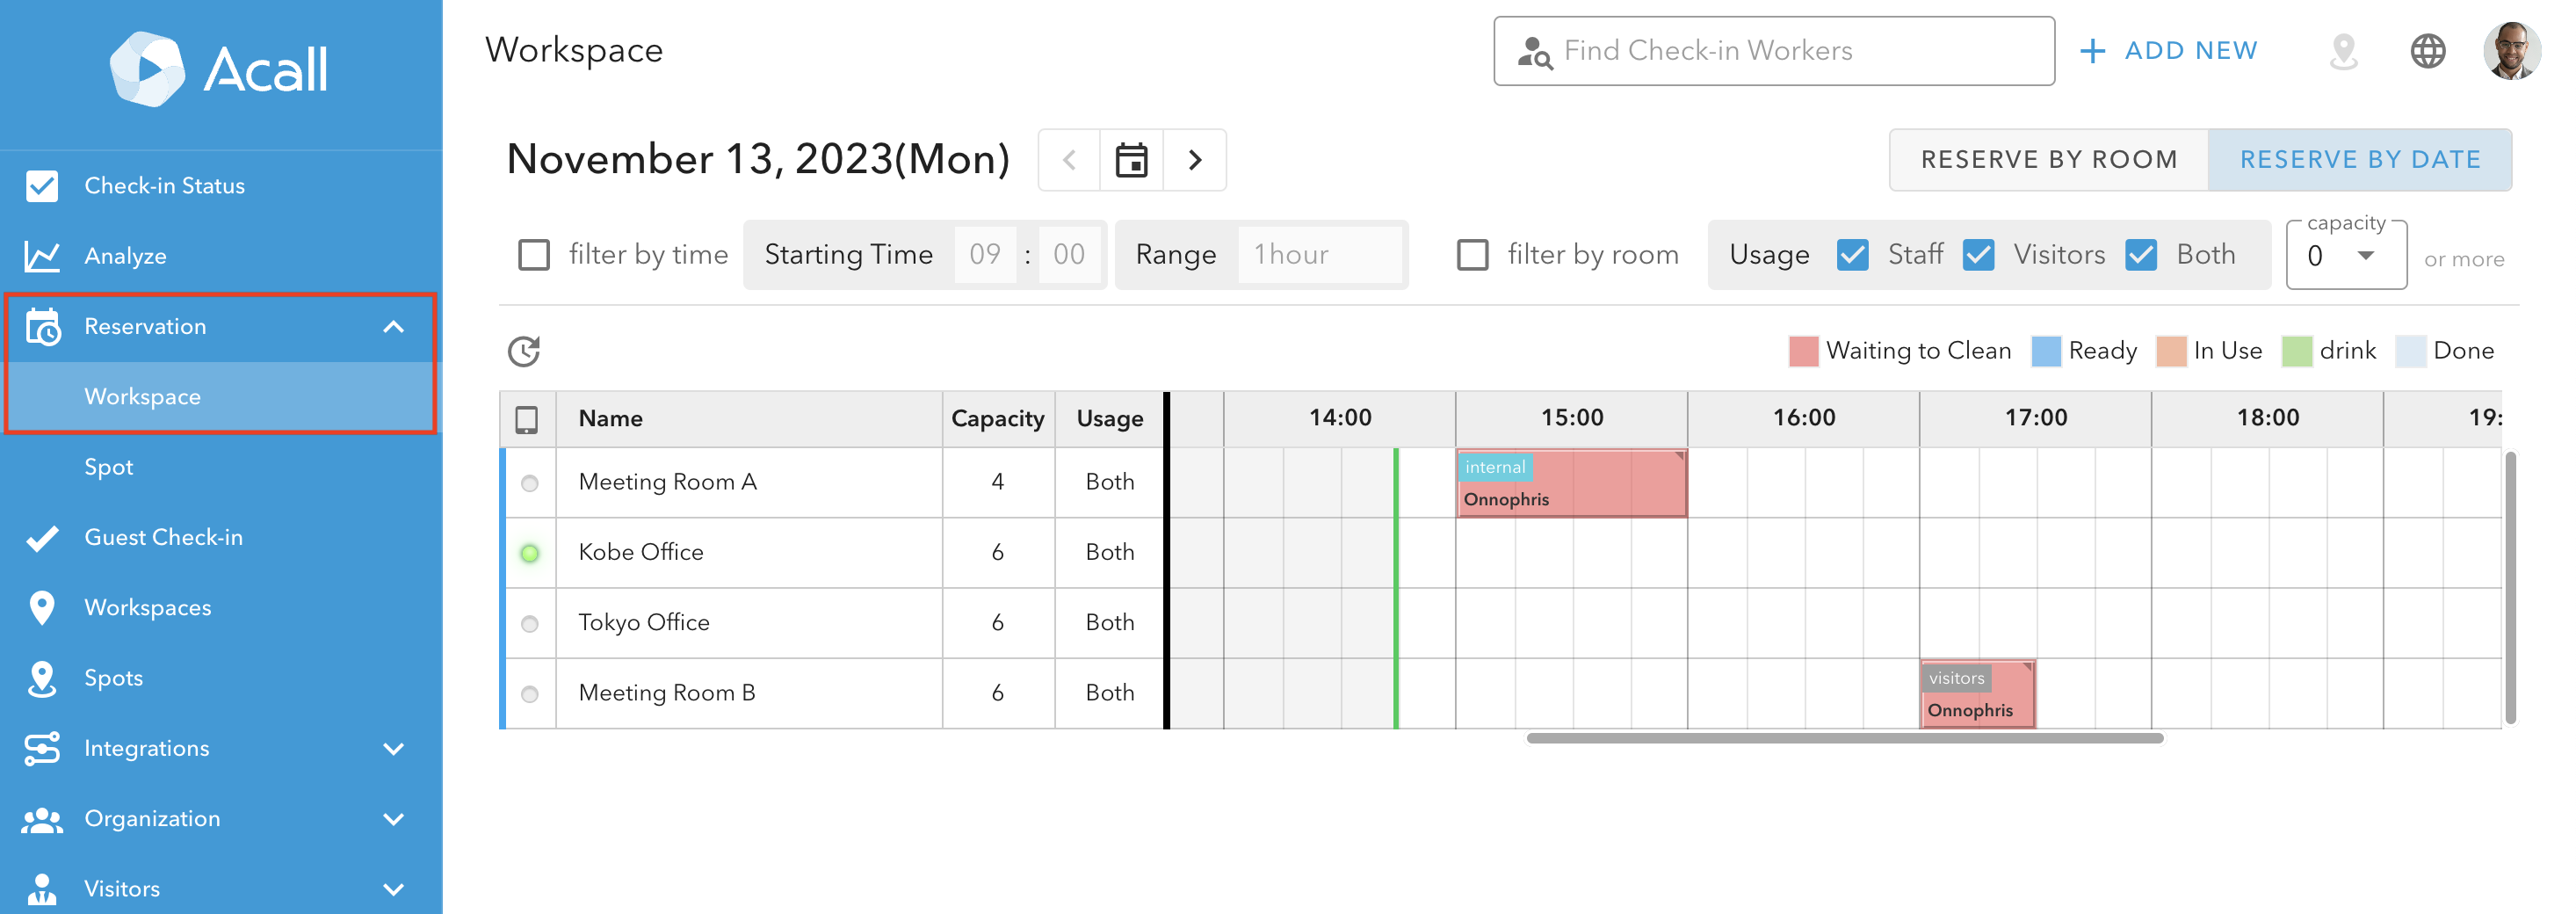Collapse the Reservation menu chevron
This screenshot has height=914, width=2576.
pyautogui.click(x=394, y=327)
